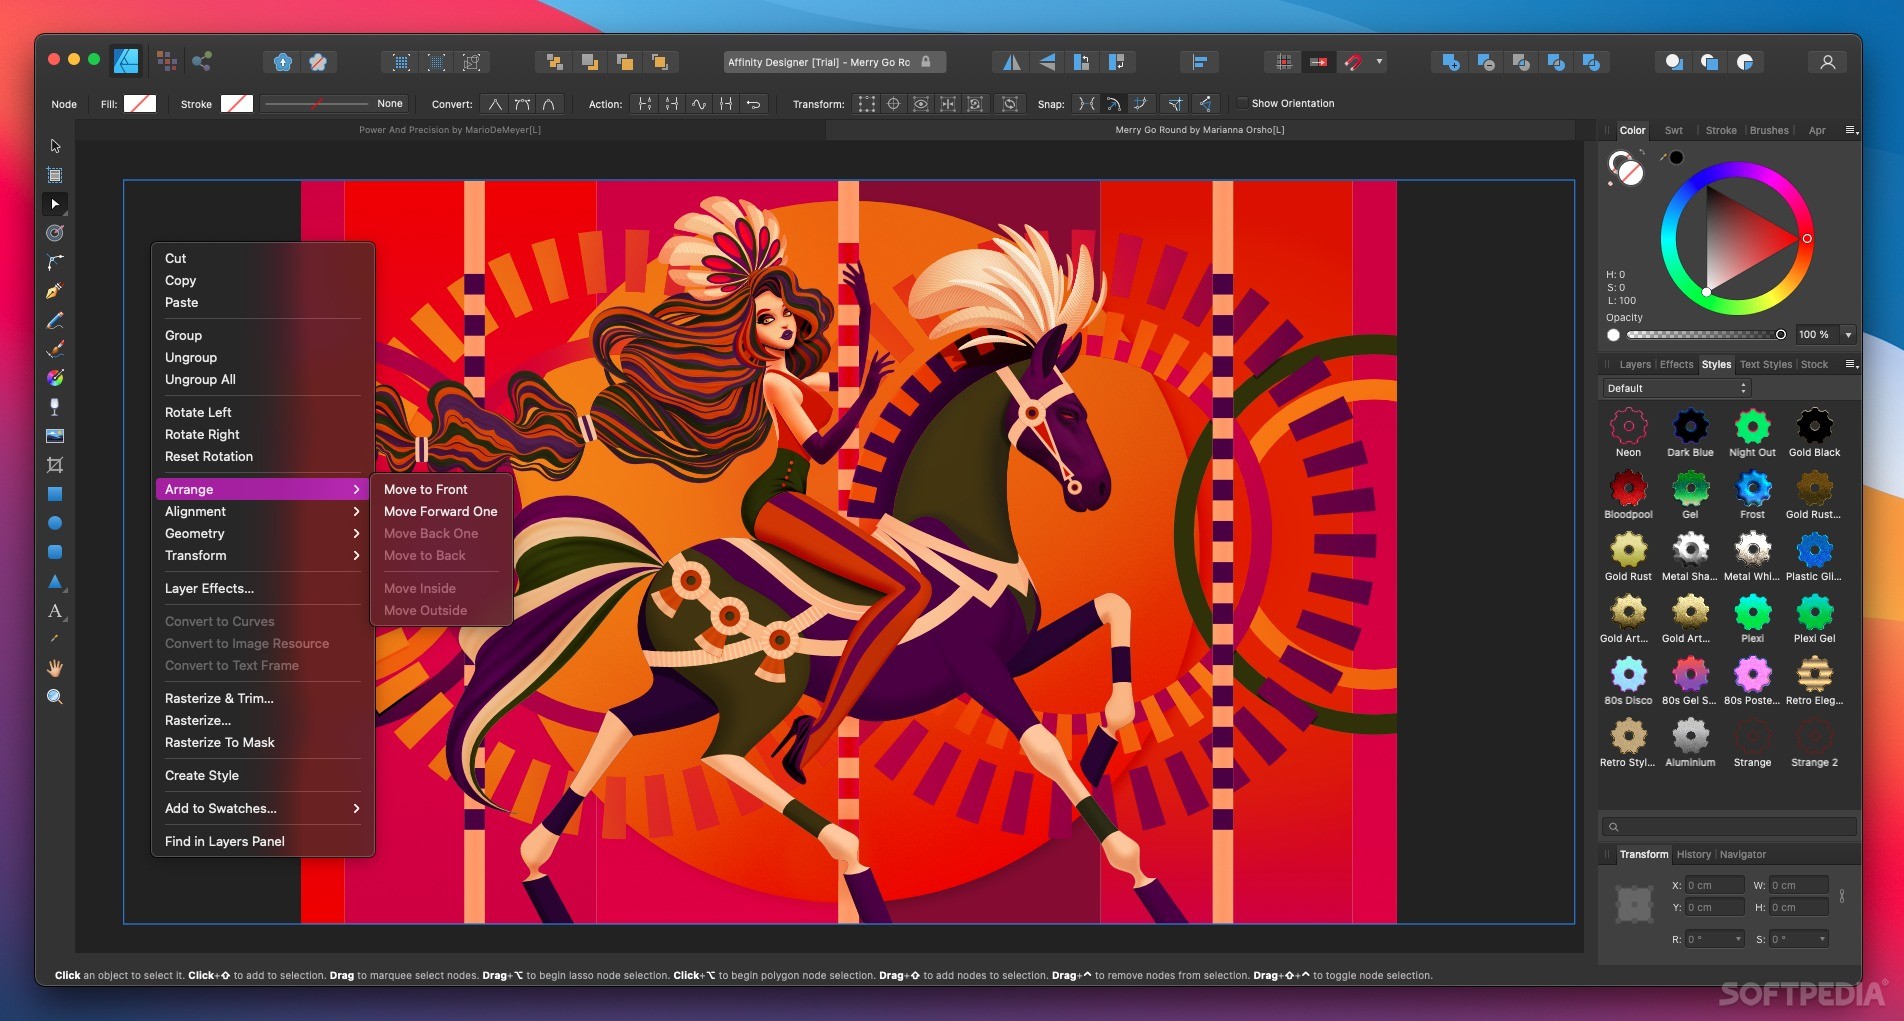Click Find in Layers Panel
Image resolution: width=1904 pixels, height=1021 pixels.
click(x=224, y=841)
